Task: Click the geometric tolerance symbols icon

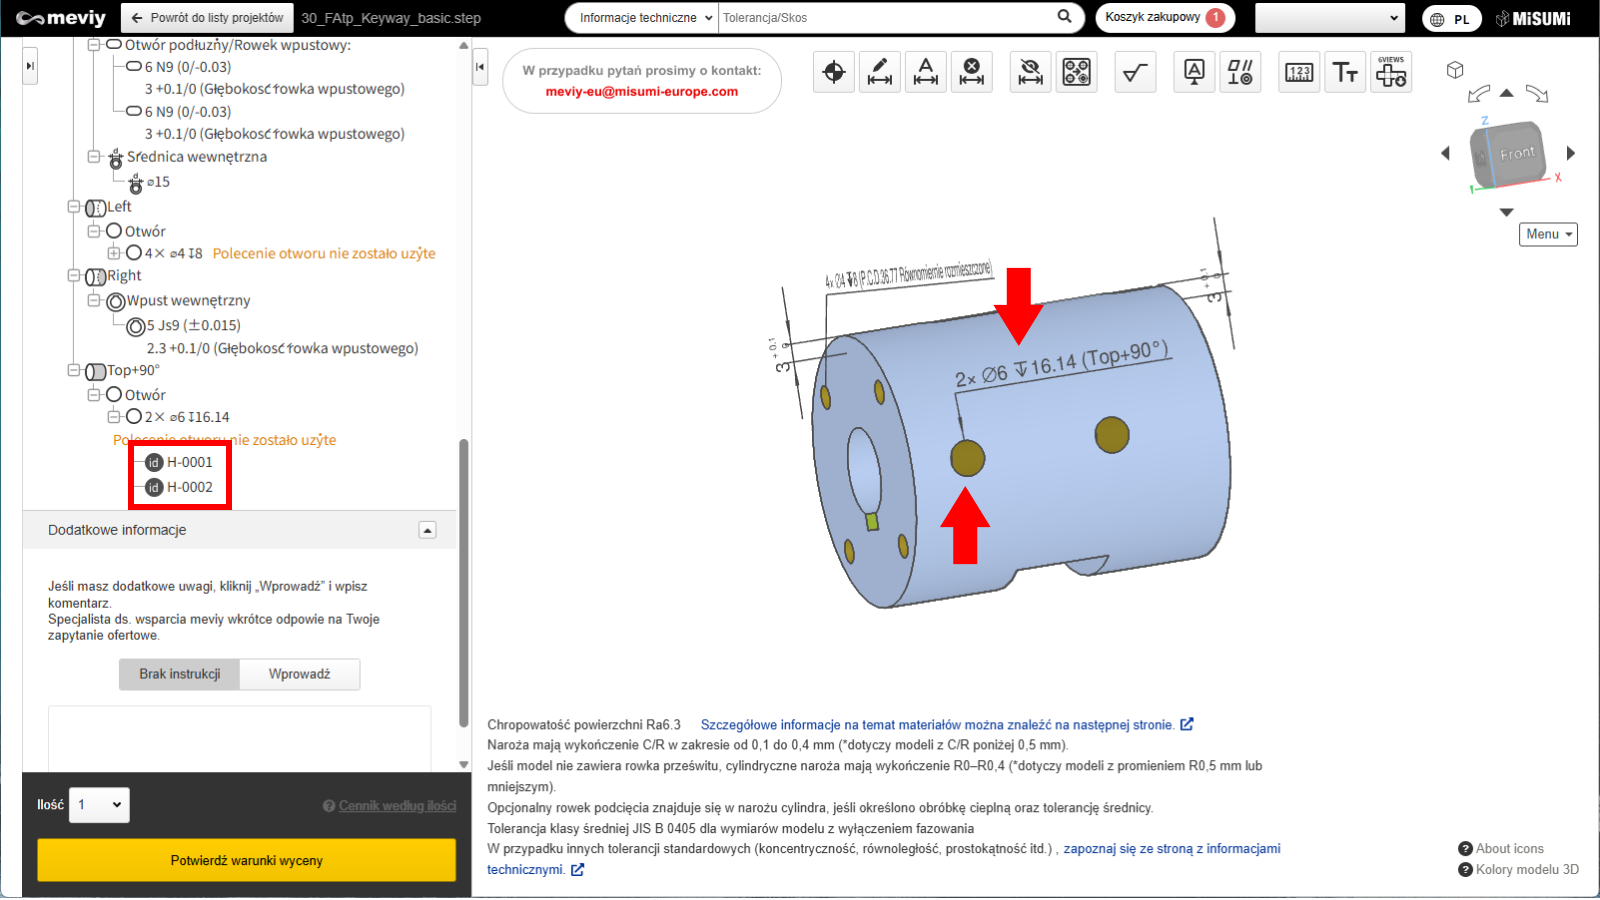Action: click(x=1240, y=72)
